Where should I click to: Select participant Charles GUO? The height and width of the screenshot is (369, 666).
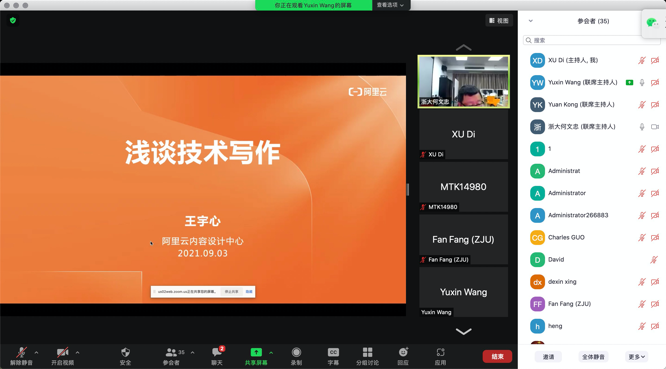pos(592,237)
